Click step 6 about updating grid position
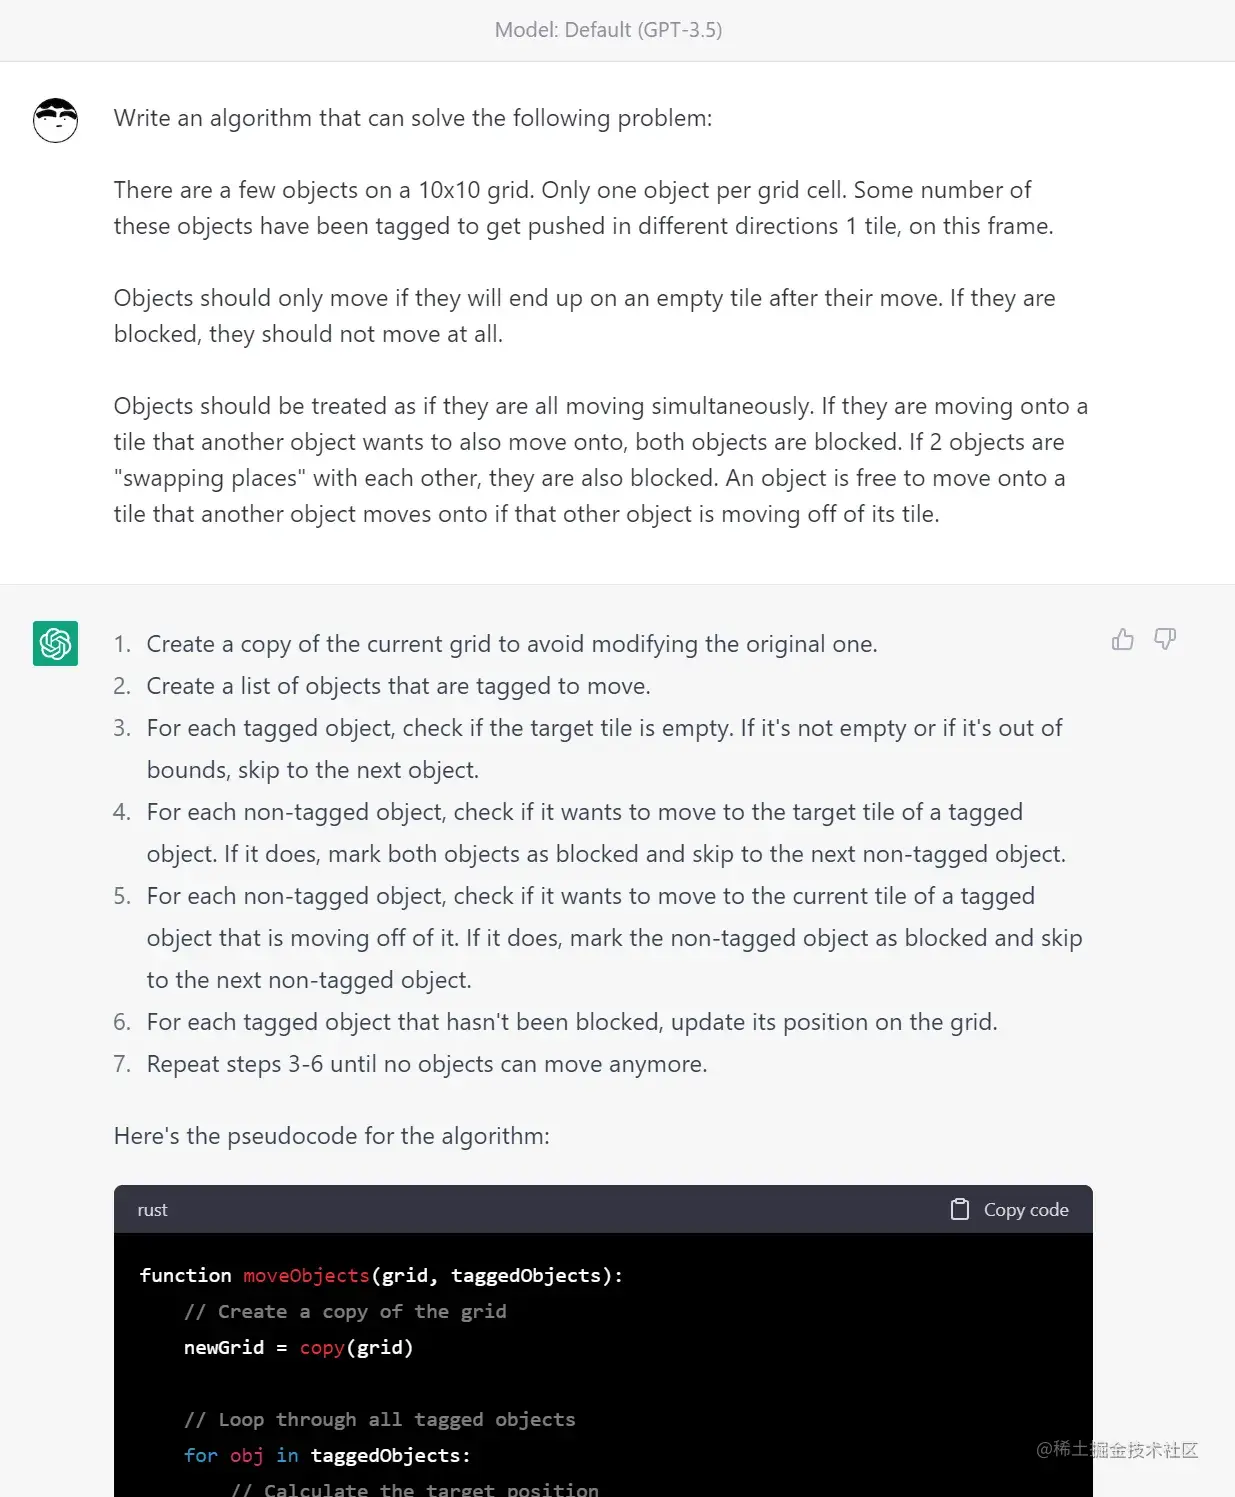The height and width of the screenshot is (1497, 1235). pos(571,1022)
